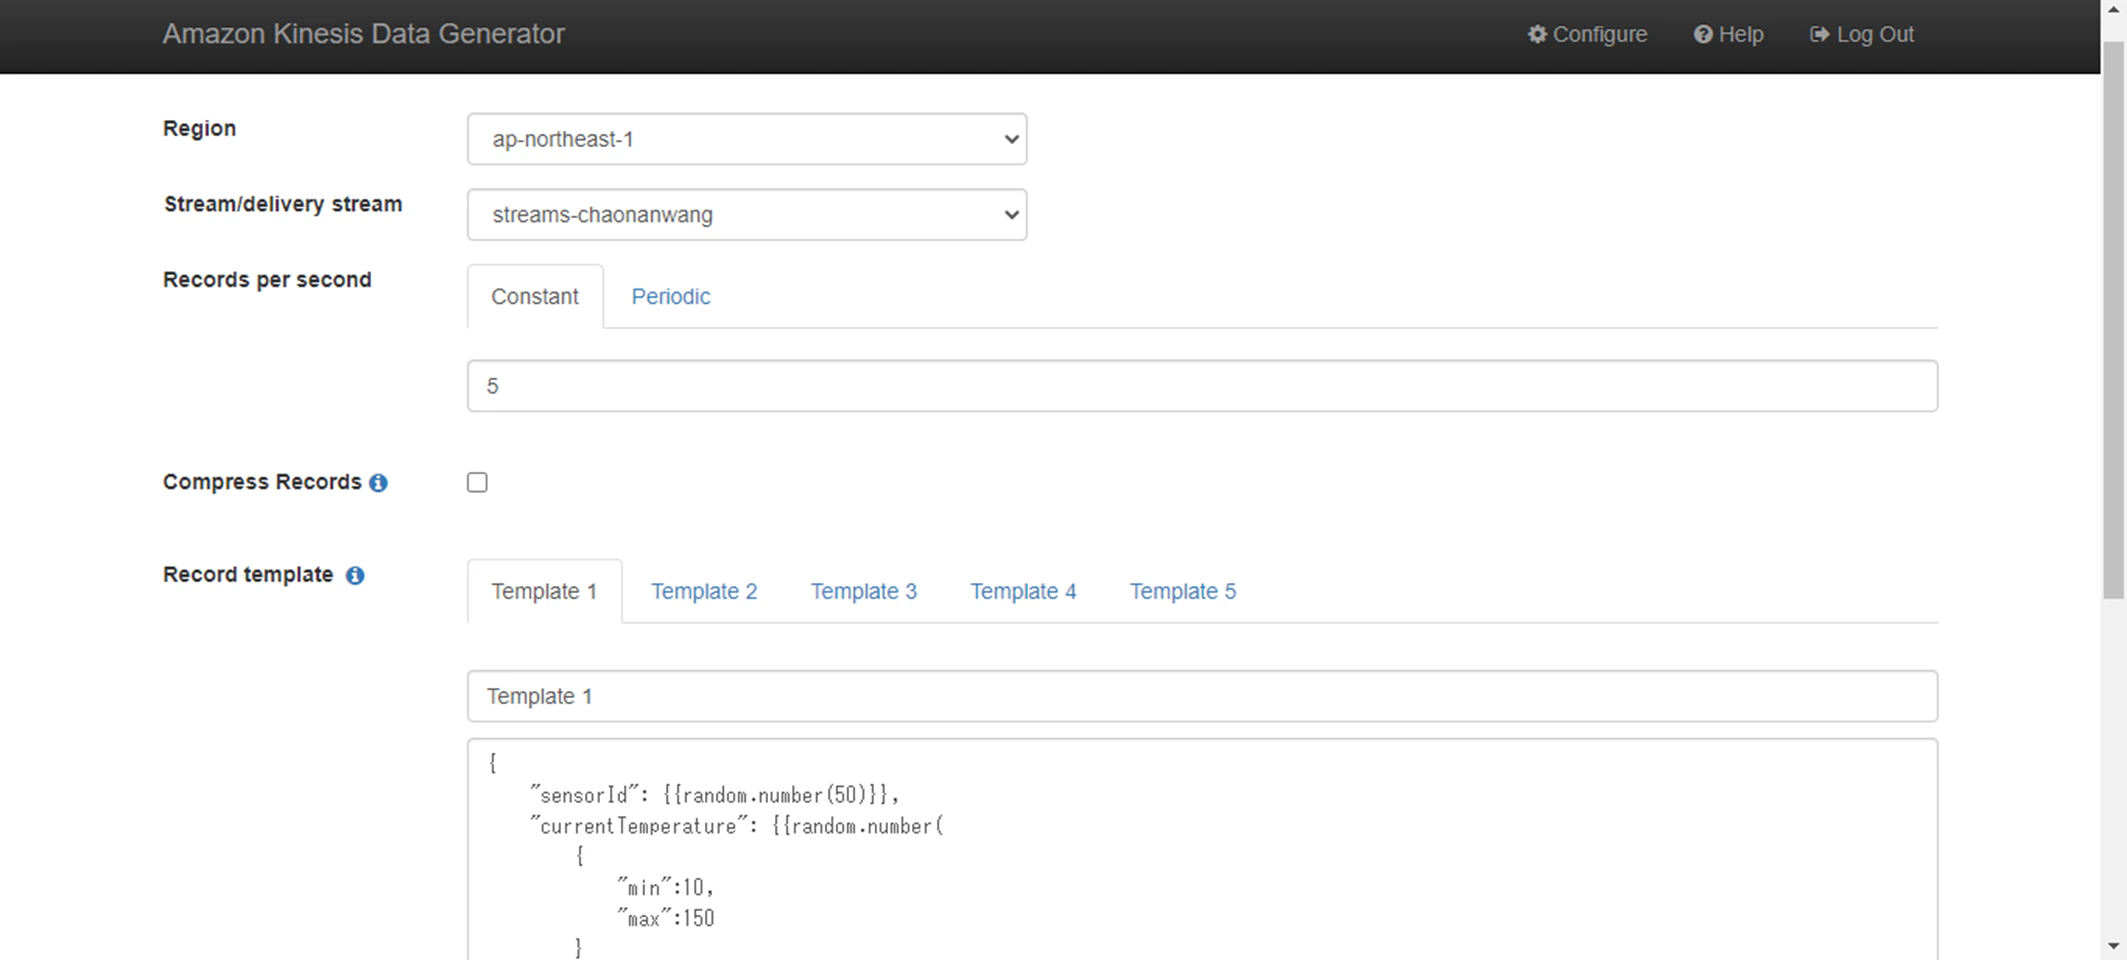Focus the records per second field

tap(1202, 386)
